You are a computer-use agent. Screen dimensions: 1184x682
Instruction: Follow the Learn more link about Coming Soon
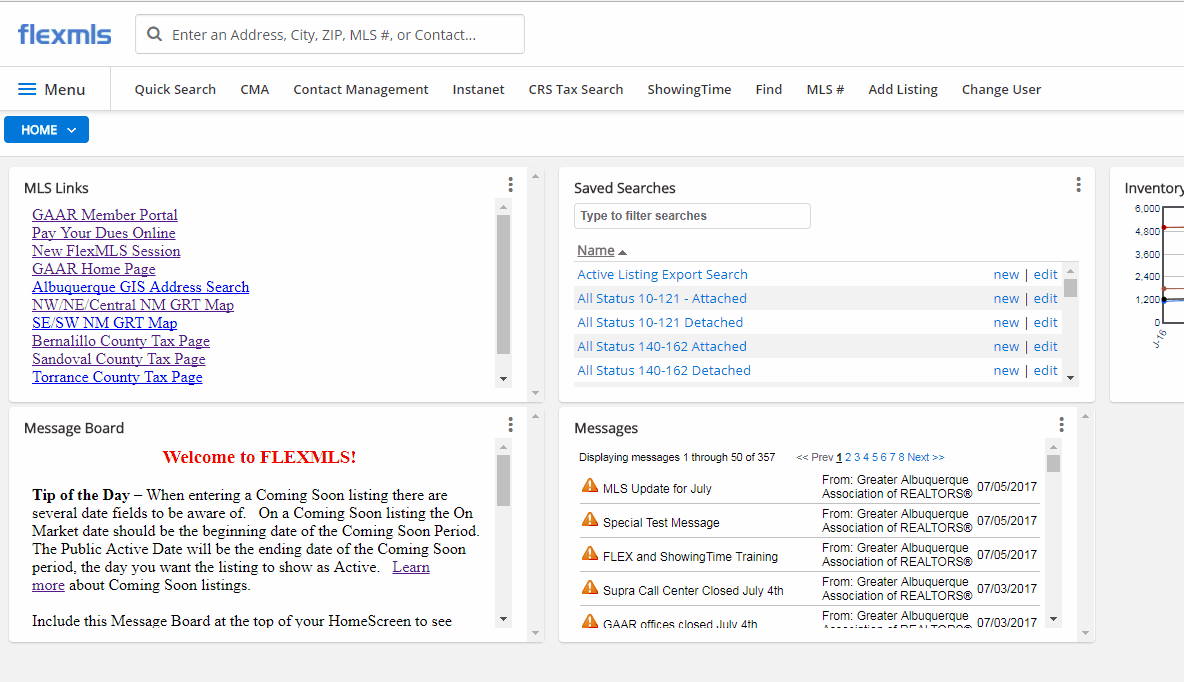tap(411, 567)
